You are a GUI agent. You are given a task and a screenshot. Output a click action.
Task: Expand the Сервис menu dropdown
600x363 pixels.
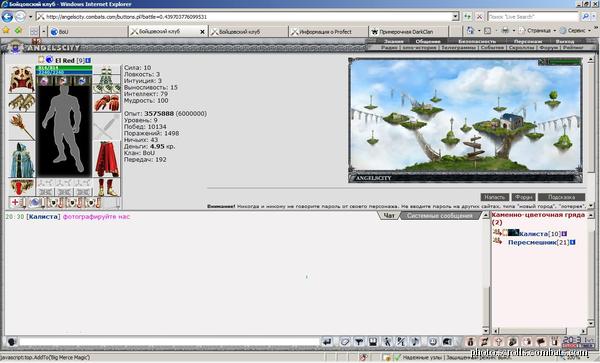(x=589, y=31)
